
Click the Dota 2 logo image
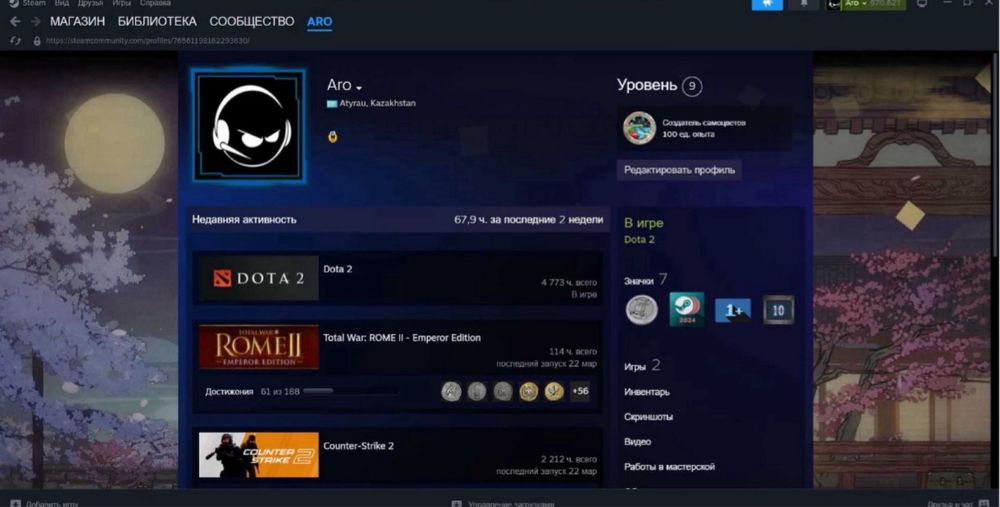(x=258, y=278)
